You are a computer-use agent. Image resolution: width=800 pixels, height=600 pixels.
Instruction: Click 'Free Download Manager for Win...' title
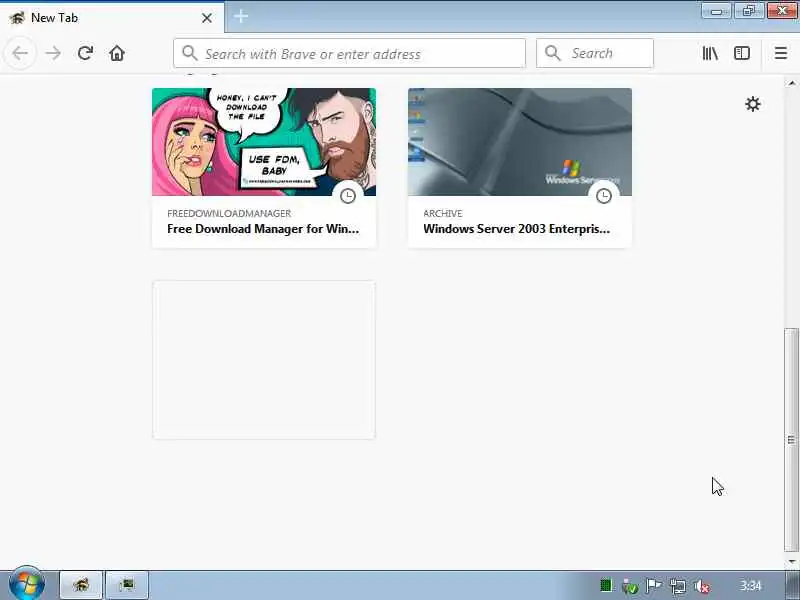[263, 229]
